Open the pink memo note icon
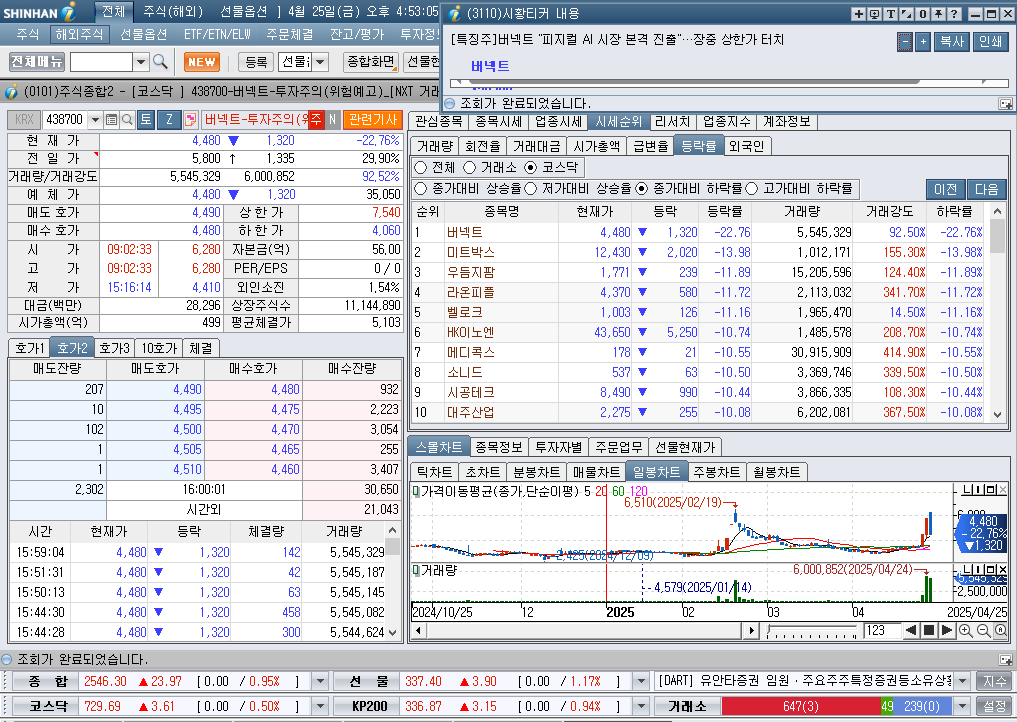The image size is (1017, 722). (191, 119)
